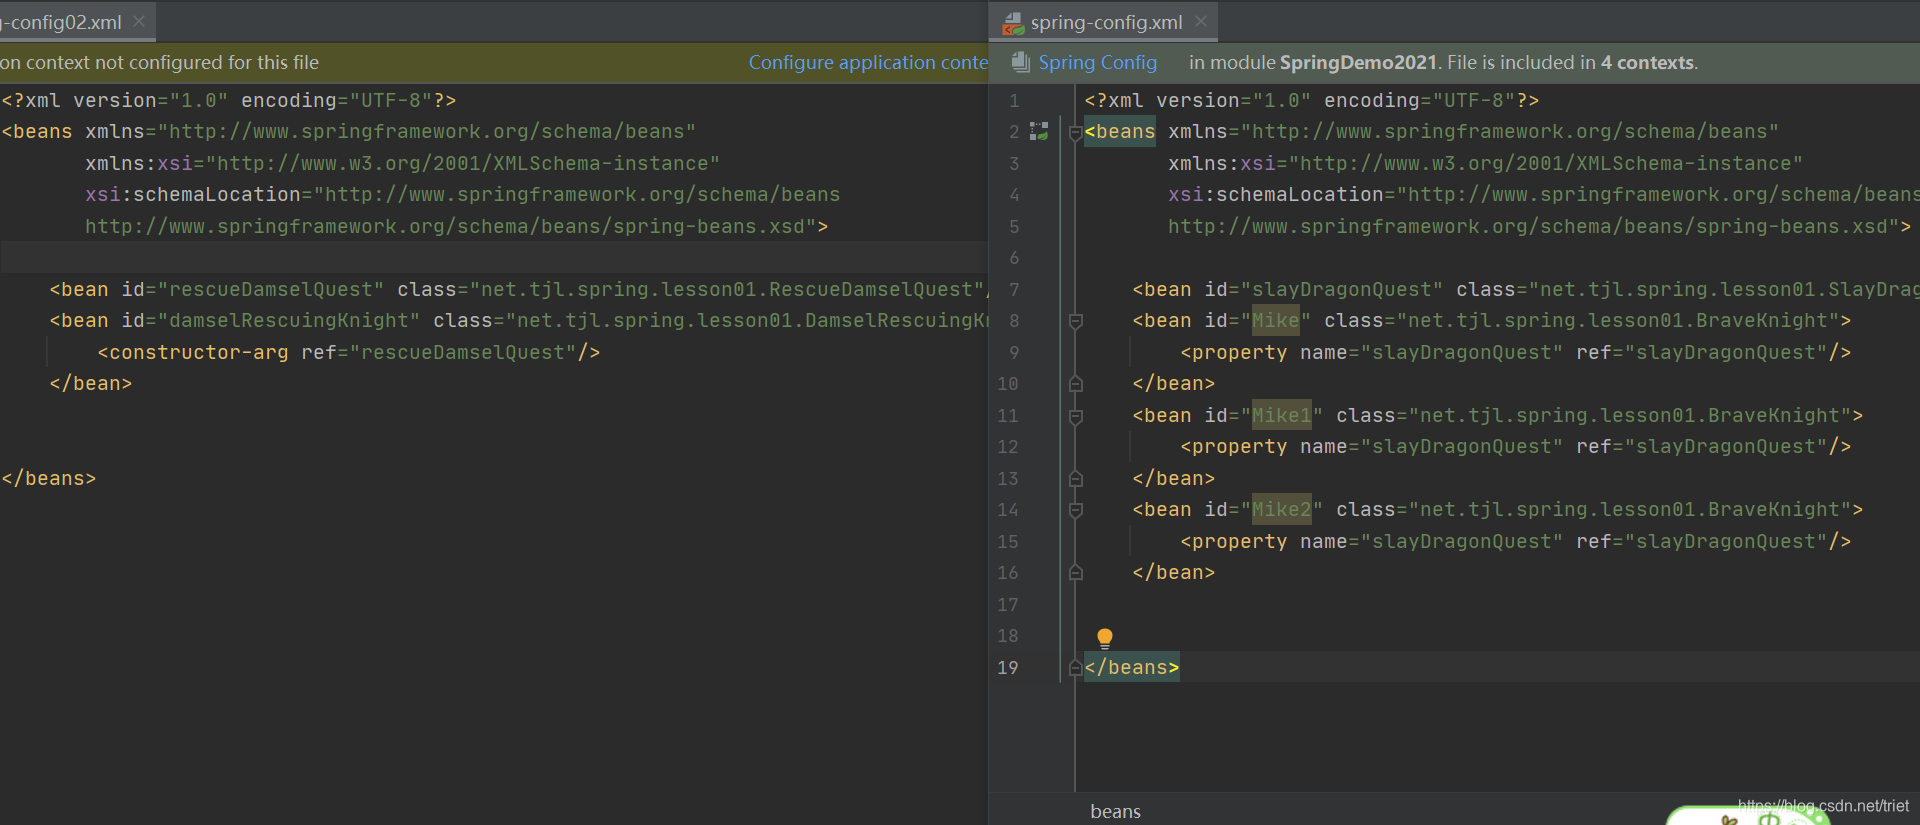Click line number 19 in the gutter
This screenshot has height=825, width=1920.
(1008, 667)
